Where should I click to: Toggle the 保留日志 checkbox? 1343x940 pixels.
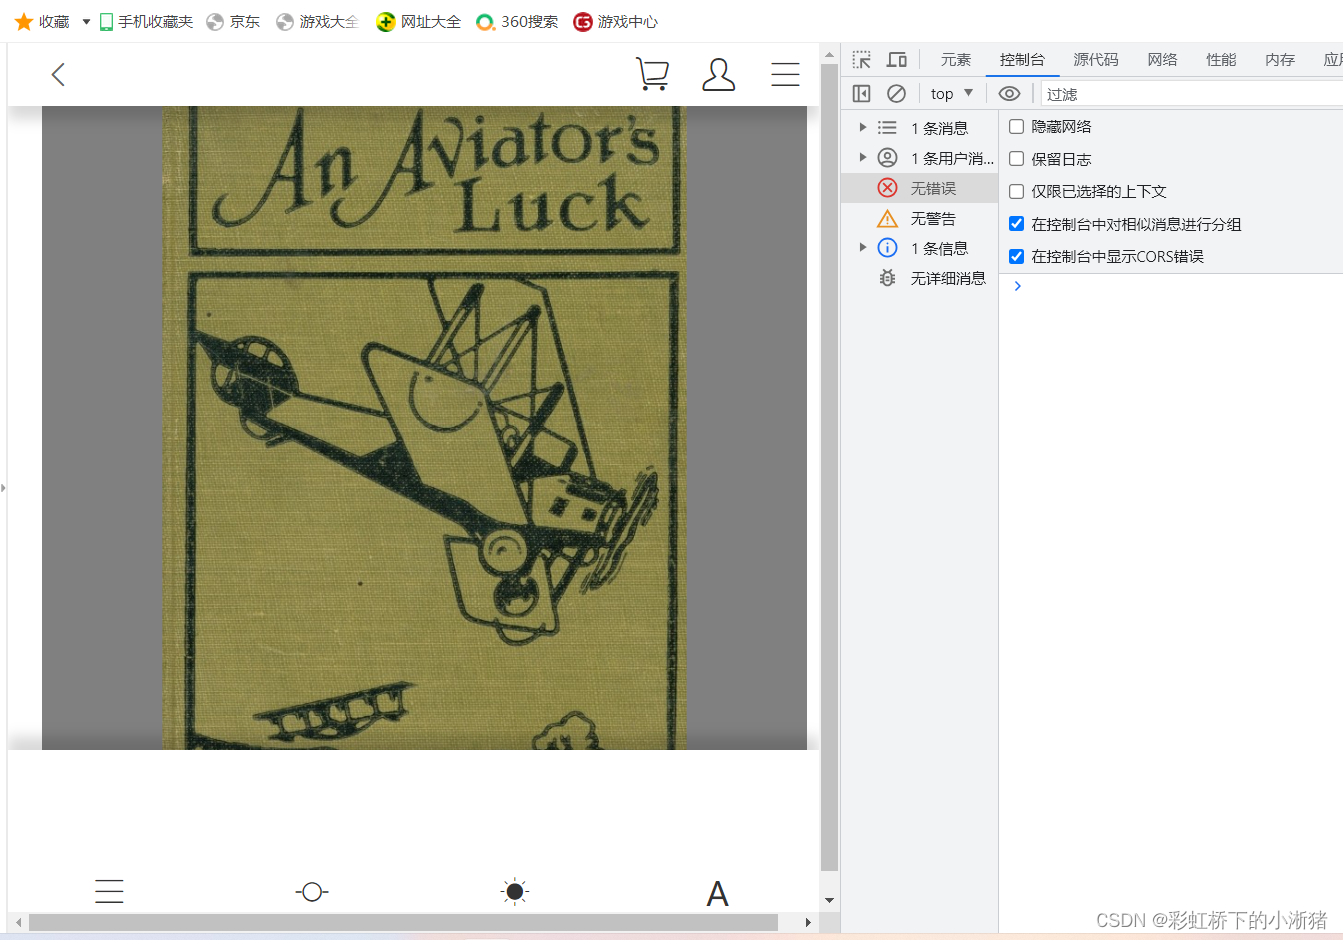pos(1016,158)
